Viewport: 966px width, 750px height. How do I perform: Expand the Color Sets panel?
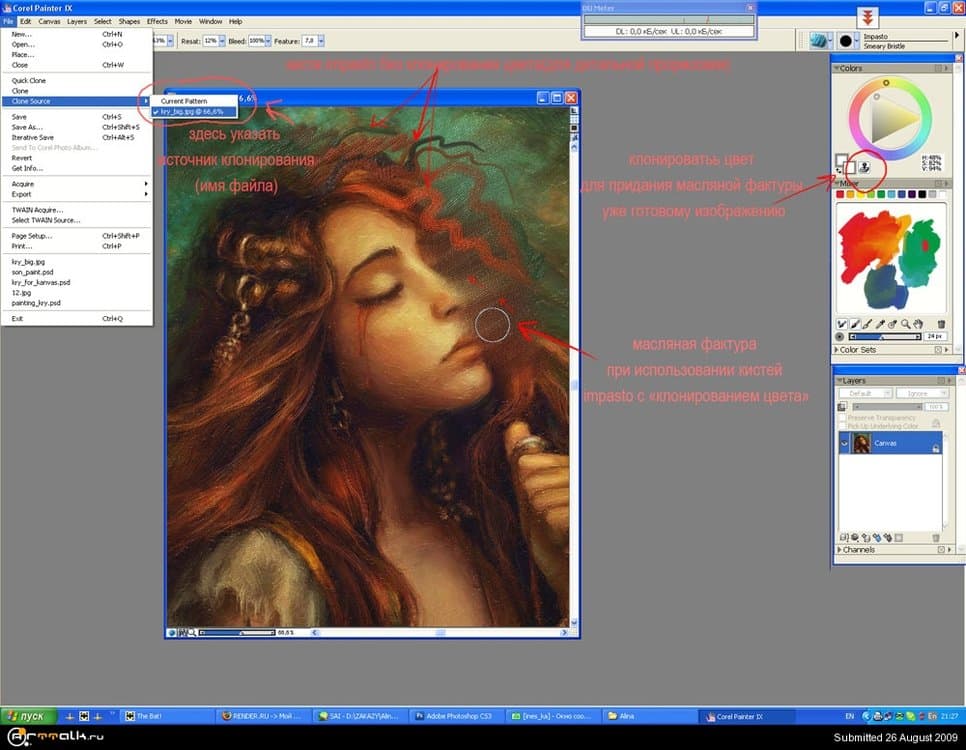pyautogui.click(x=838, y=350)
